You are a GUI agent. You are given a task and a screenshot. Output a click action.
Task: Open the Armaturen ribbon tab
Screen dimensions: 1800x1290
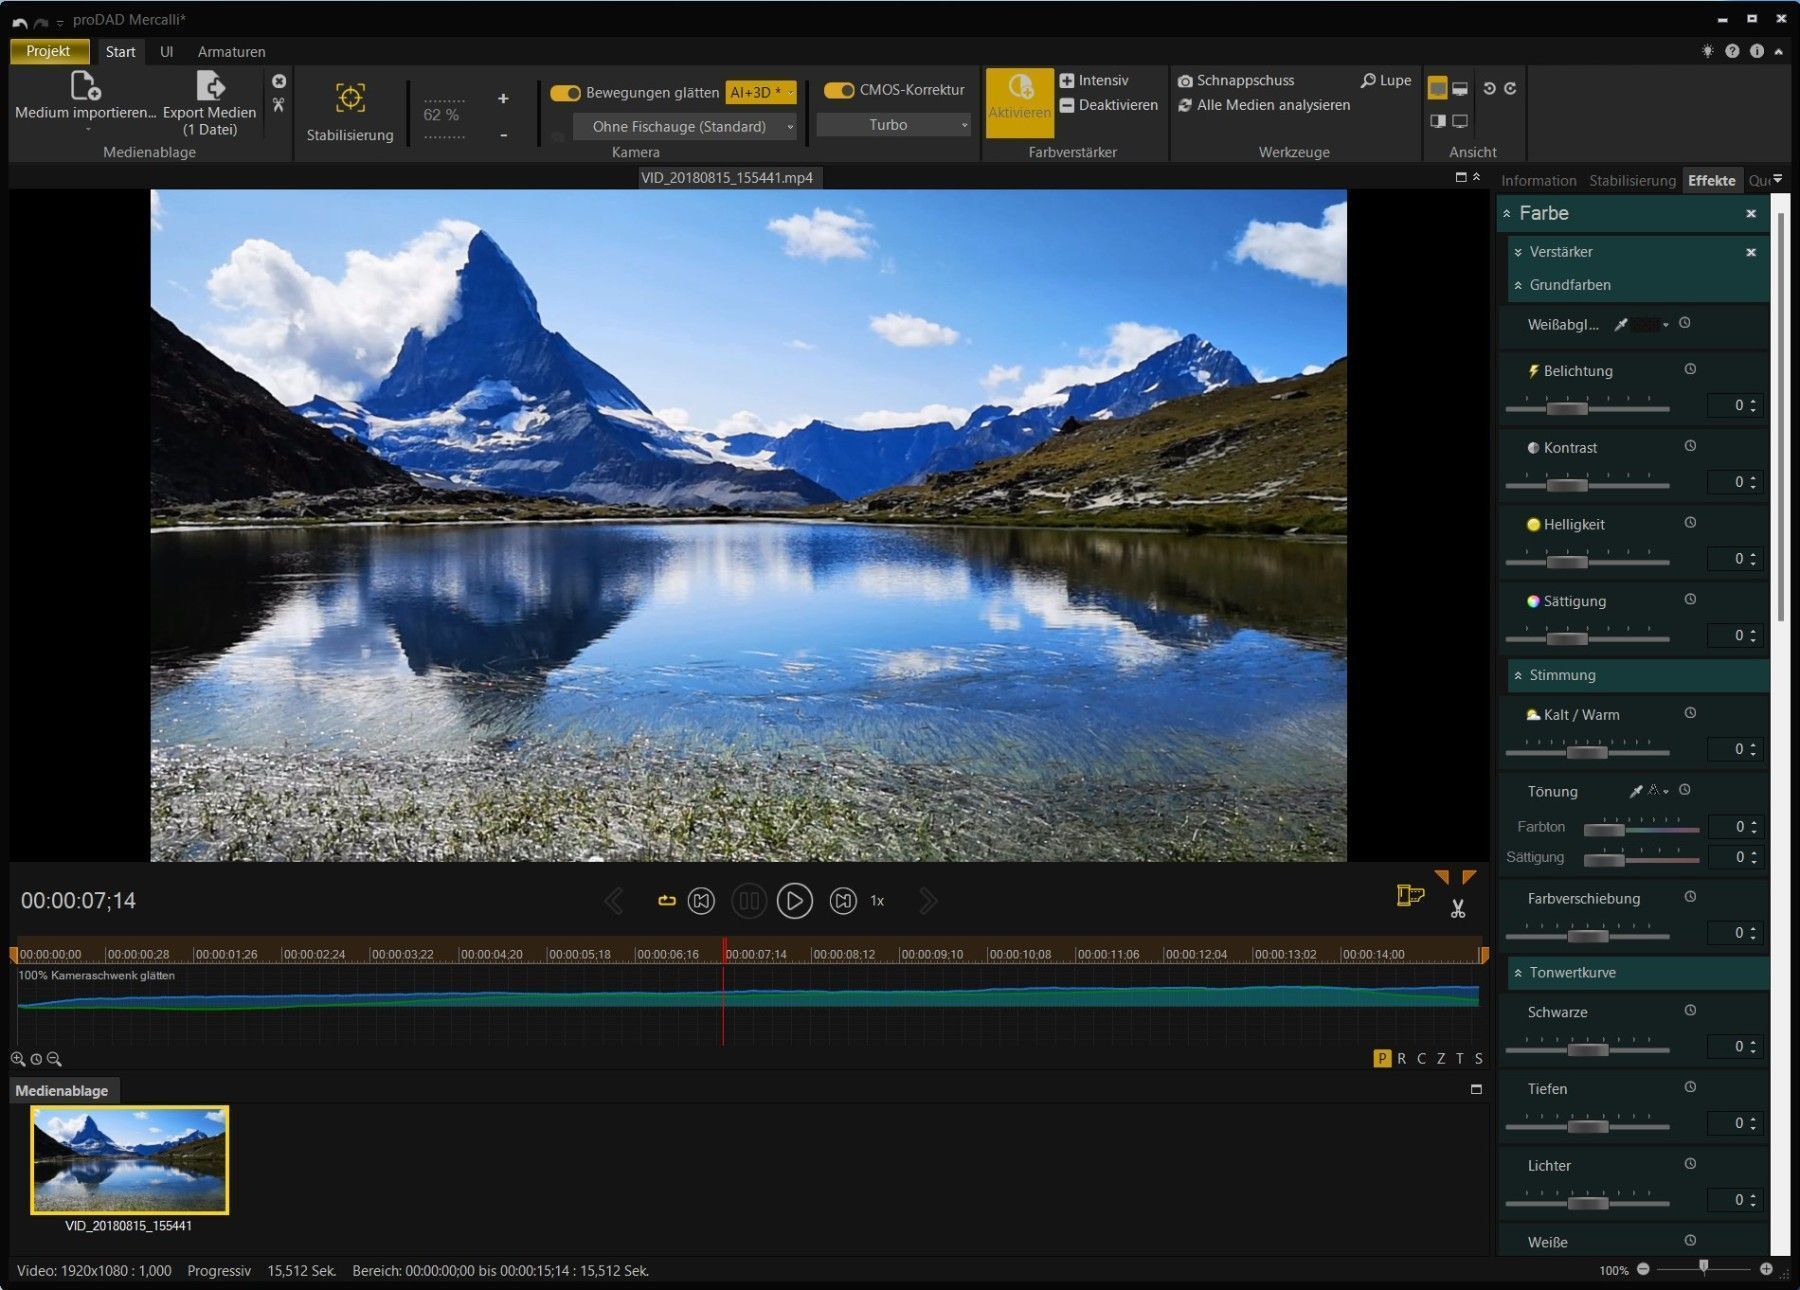pos(231,51)
